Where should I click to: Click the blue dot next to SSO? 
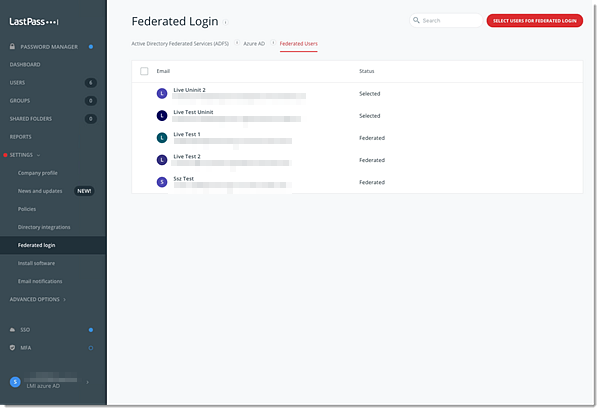pos(91,330)
